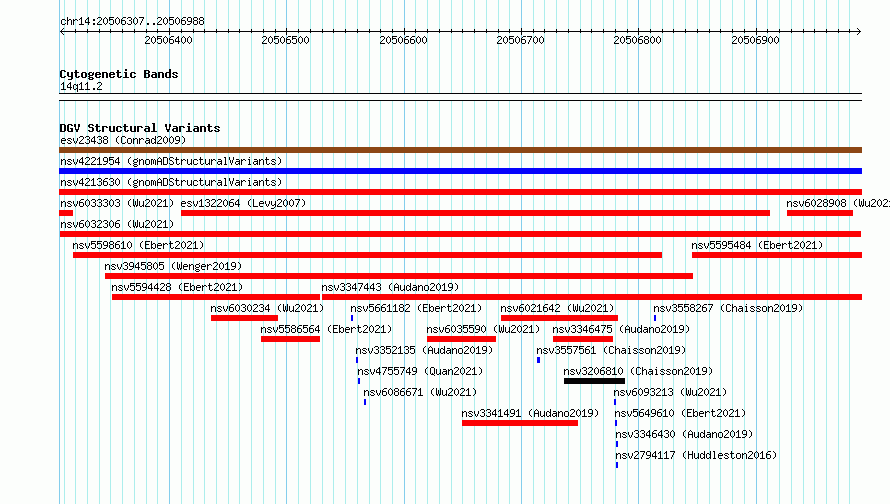Image resolution: width=890 pixels, height=504 pixels.
Task: Click nsv6021642 (Wu2021) label
Action: pos(557,308)
